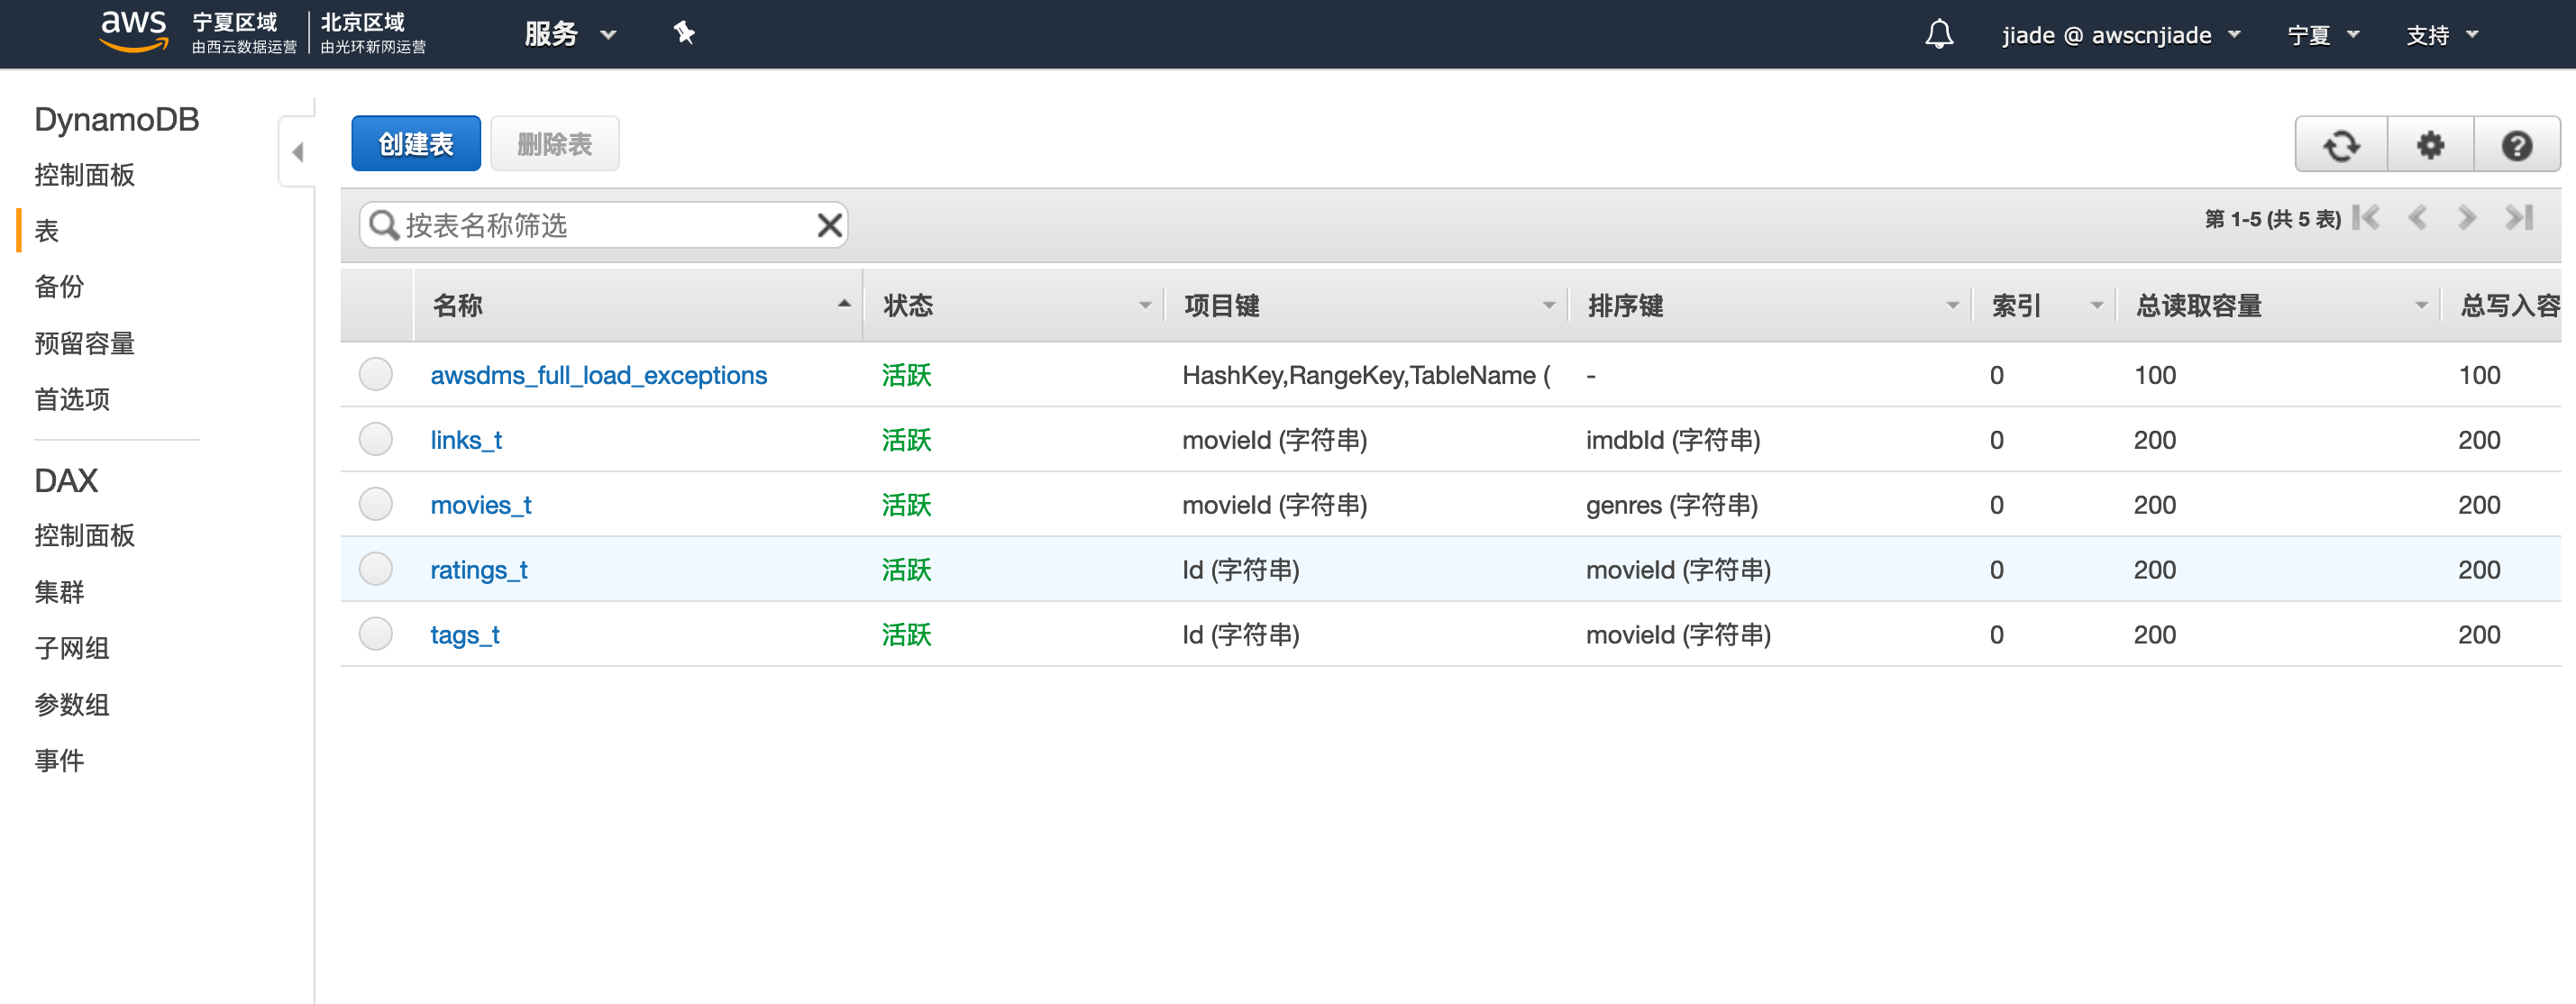The height and width of the screenshot is (1004, 2576).
Task: Open the notifications bell icon
Action: pyautogui.click(x=1939, y=35)
